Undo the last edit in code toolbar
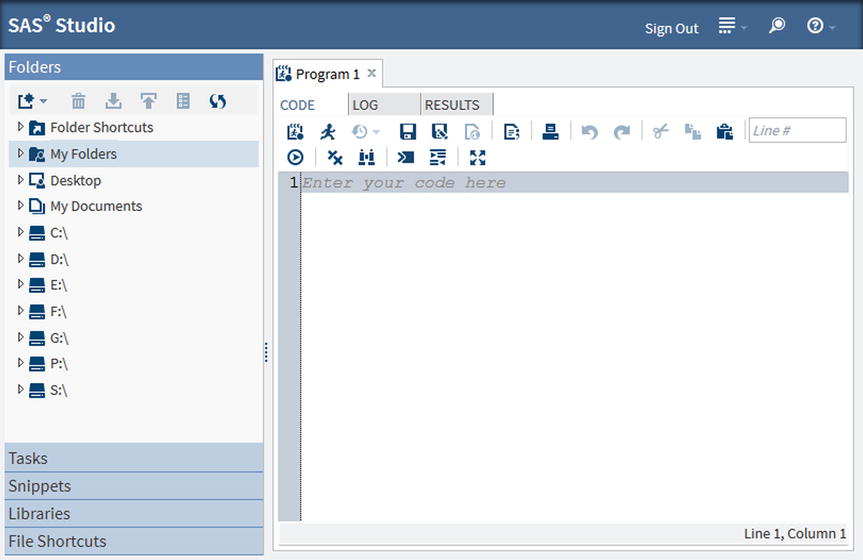The height and width of the screenshot is (560, 863). click(x=589, y=132)
